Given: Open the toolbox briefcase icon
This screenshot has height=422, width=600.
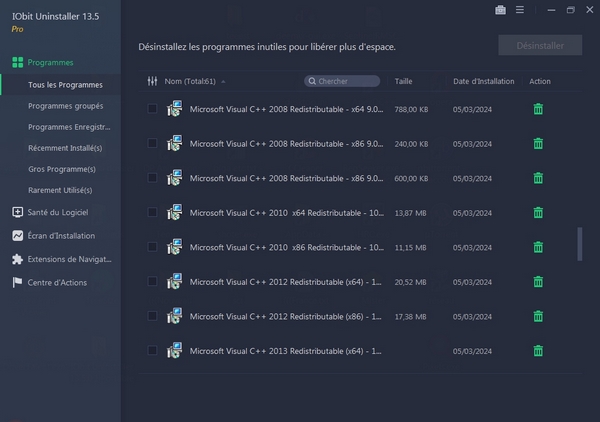Looking at the screenshot, I should point(500,10).
